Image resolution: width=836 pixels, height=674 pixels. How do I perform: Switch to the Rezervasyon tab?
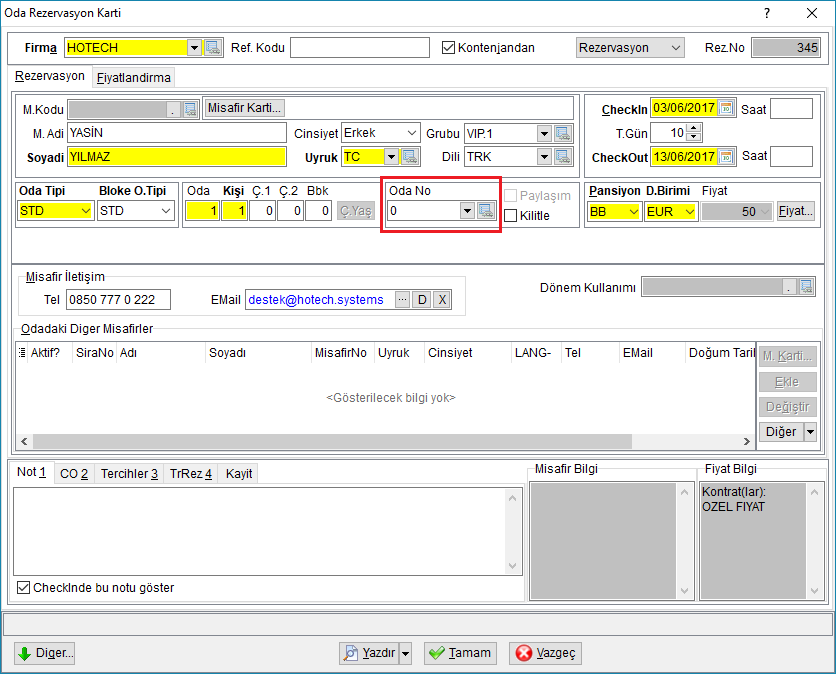(x=50, y=76)
